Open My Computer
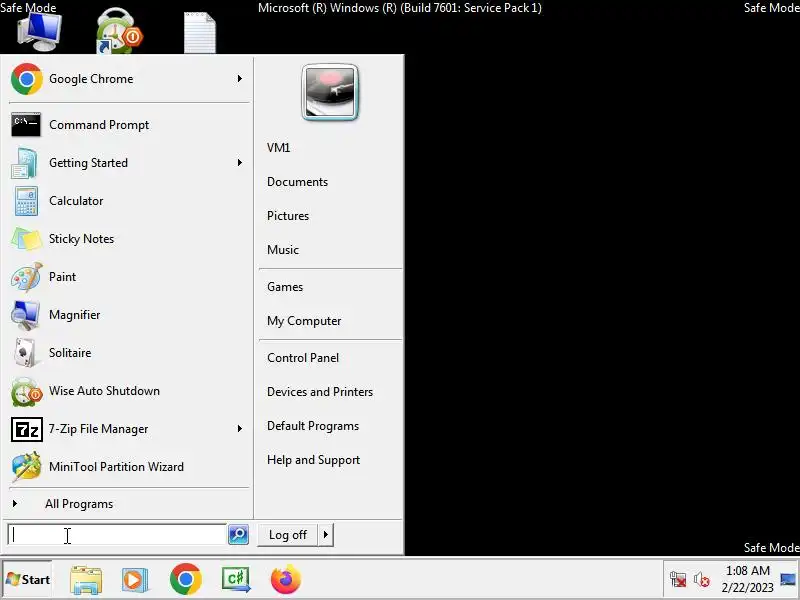The width and height of the screenshot is (800, 600). 304,321
